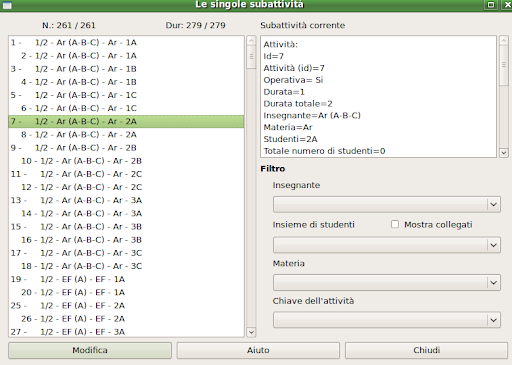
Task: Click the details panel scroll-down arrow
Action: [504, 153]
